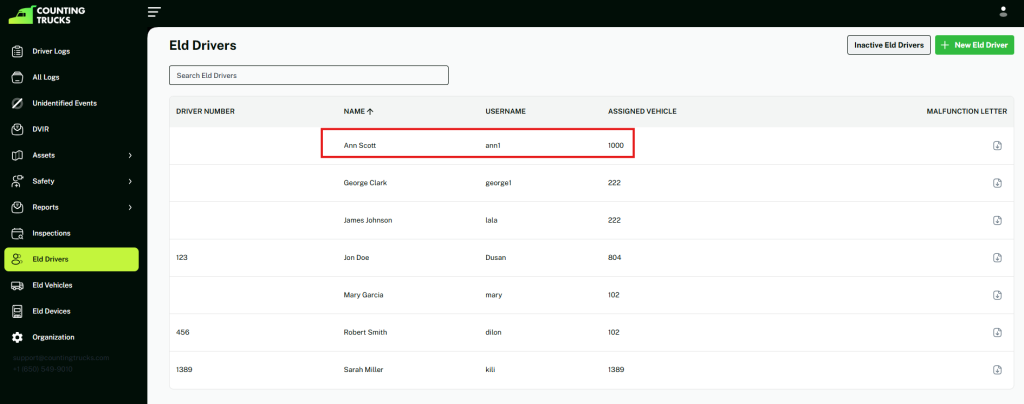Click the Inactive Eld Drivers button
The image size is (1024, 404).
(888, 45)
